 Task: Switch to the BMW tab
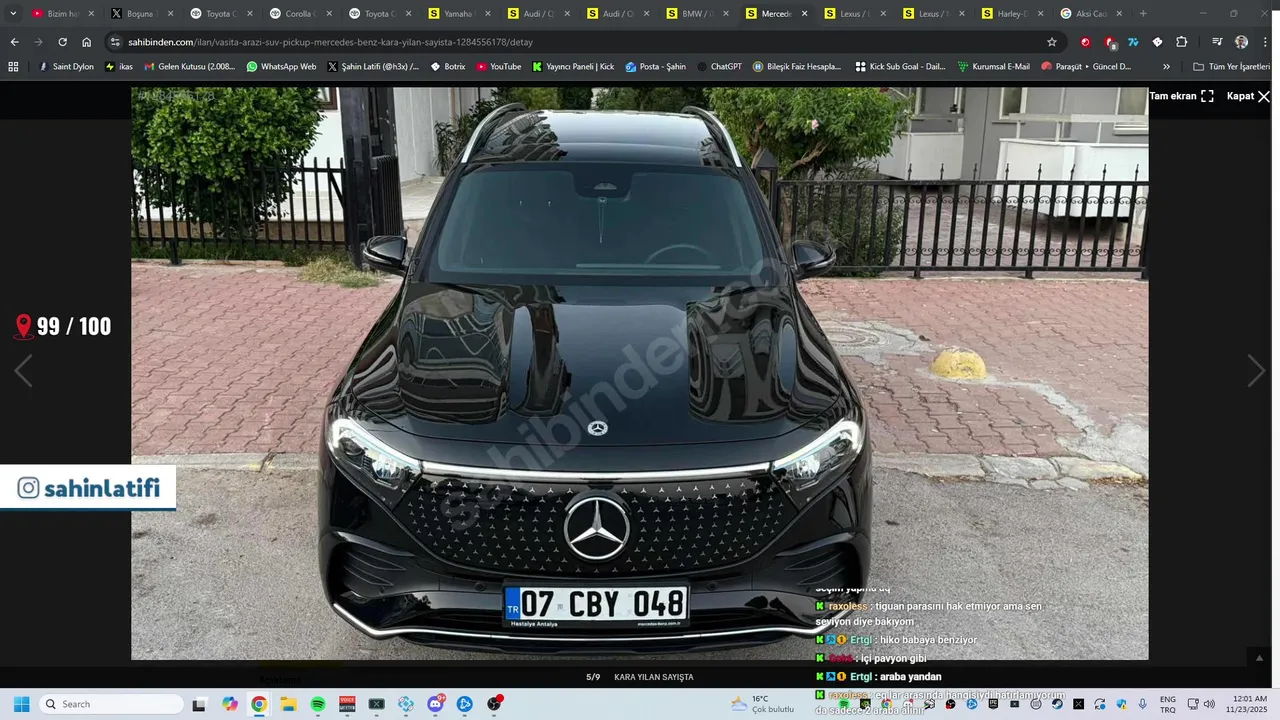tap(697, 14)
